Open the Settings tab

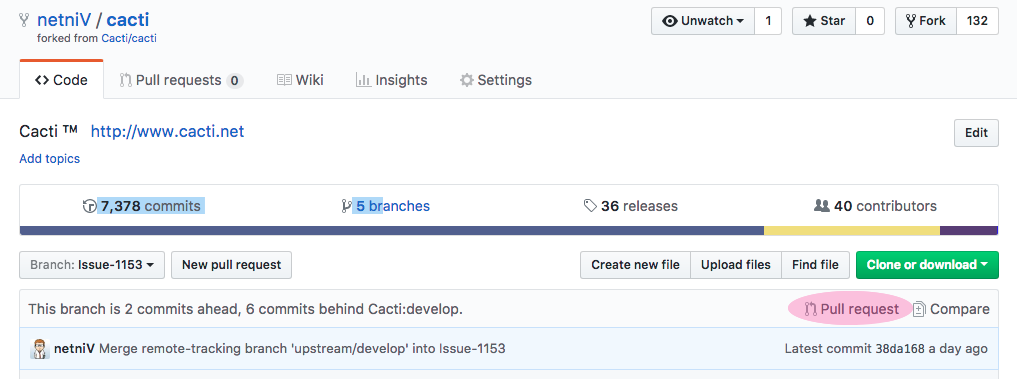[496, 80]
